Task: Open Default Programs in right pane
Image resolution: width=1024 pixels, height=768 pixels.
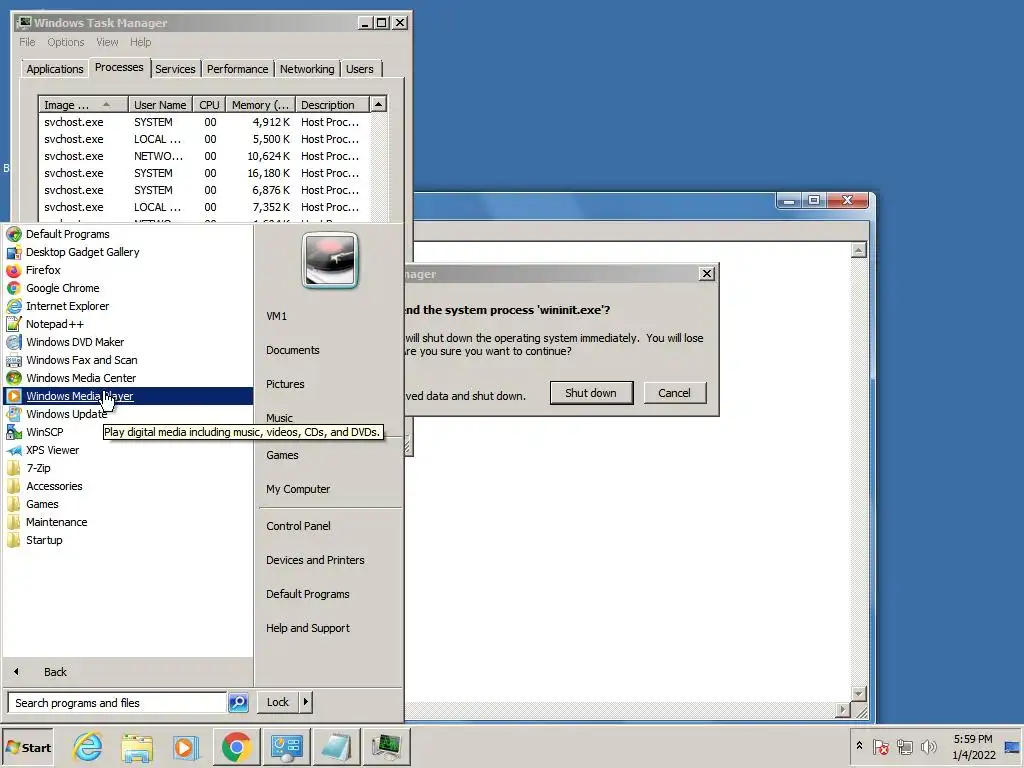Action: [308, 594]
